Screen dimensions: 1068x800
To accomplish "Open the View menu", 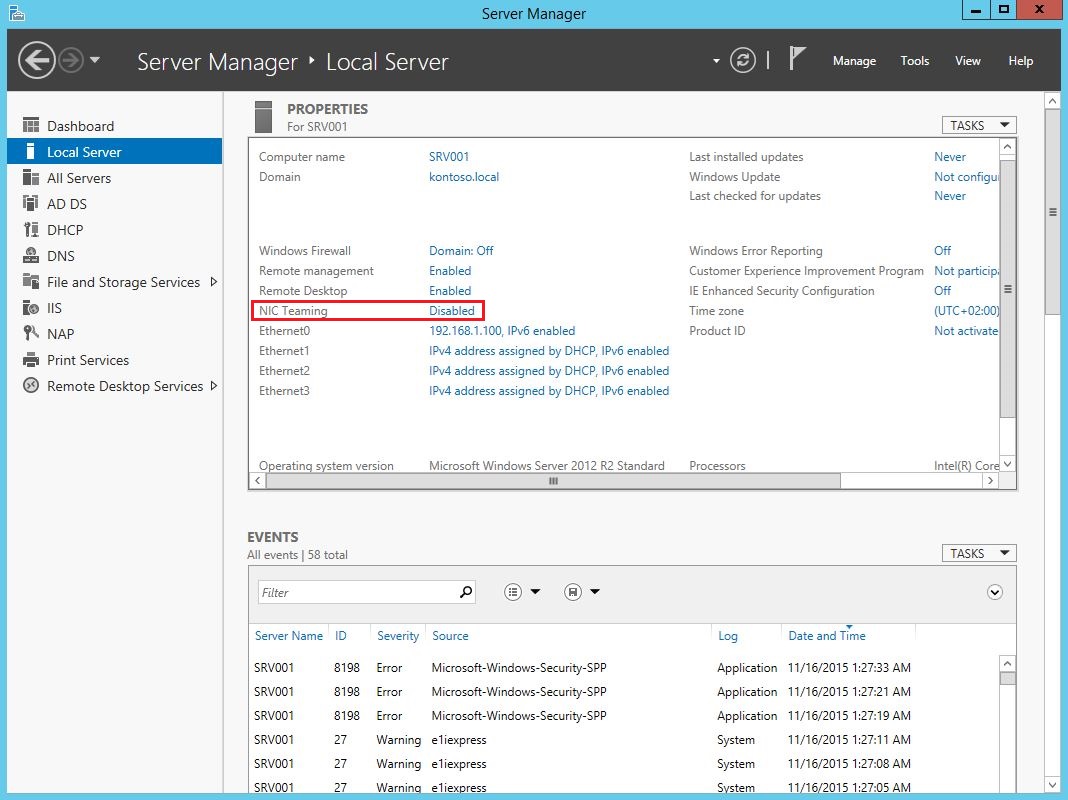I will 968,61.
